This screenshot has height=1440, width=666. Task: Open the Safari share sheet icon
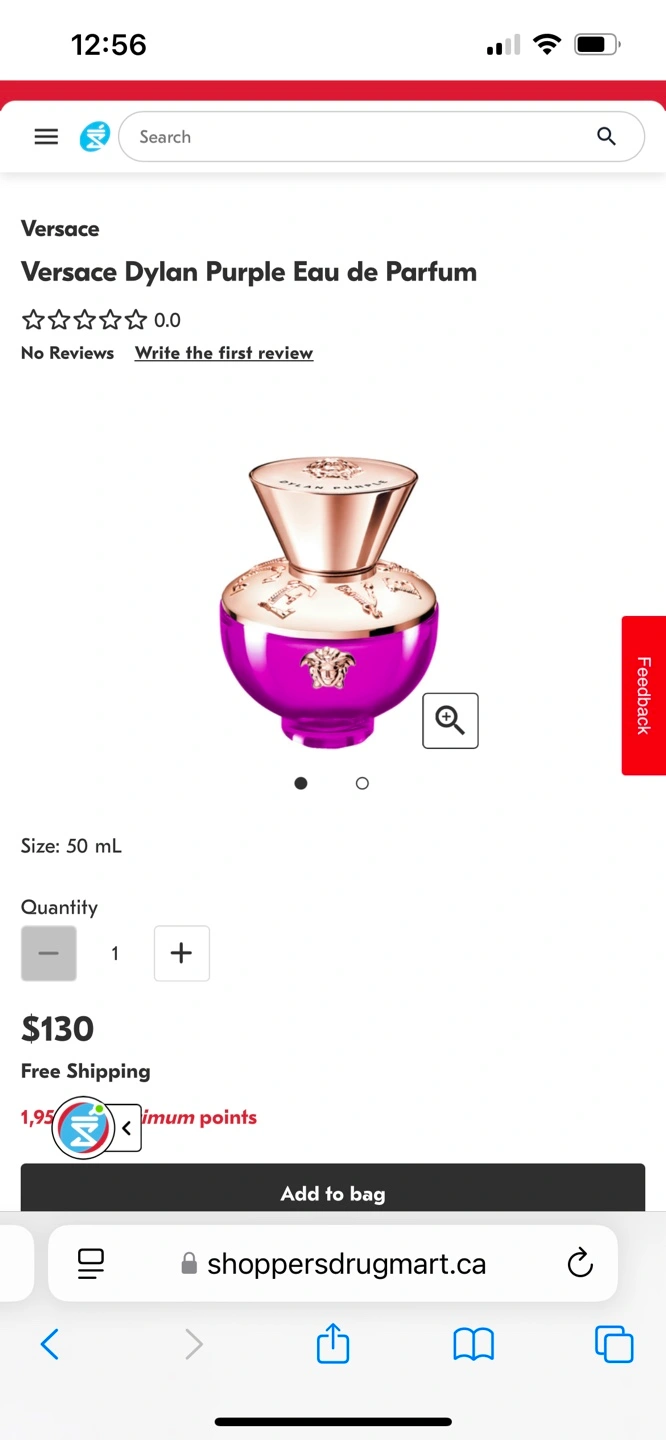pyautogui.click(x=333, y=1343)
